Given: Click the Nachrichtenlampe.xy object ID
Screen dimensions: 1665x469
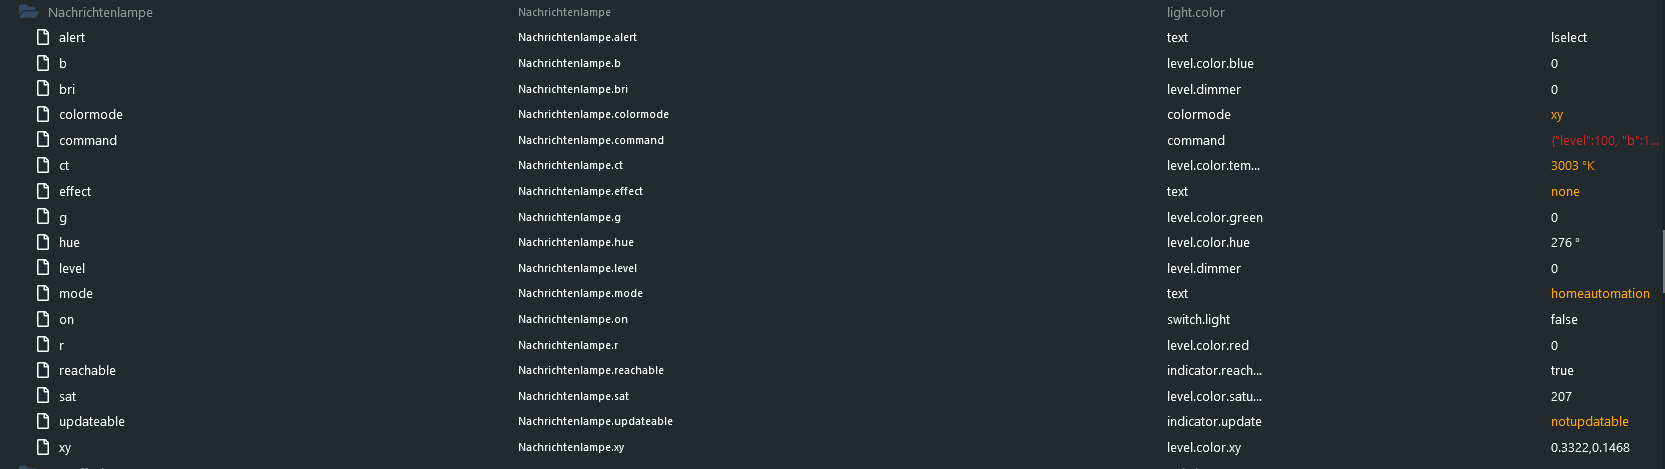Looking at the screenshot, I should (x=571, y=447).
